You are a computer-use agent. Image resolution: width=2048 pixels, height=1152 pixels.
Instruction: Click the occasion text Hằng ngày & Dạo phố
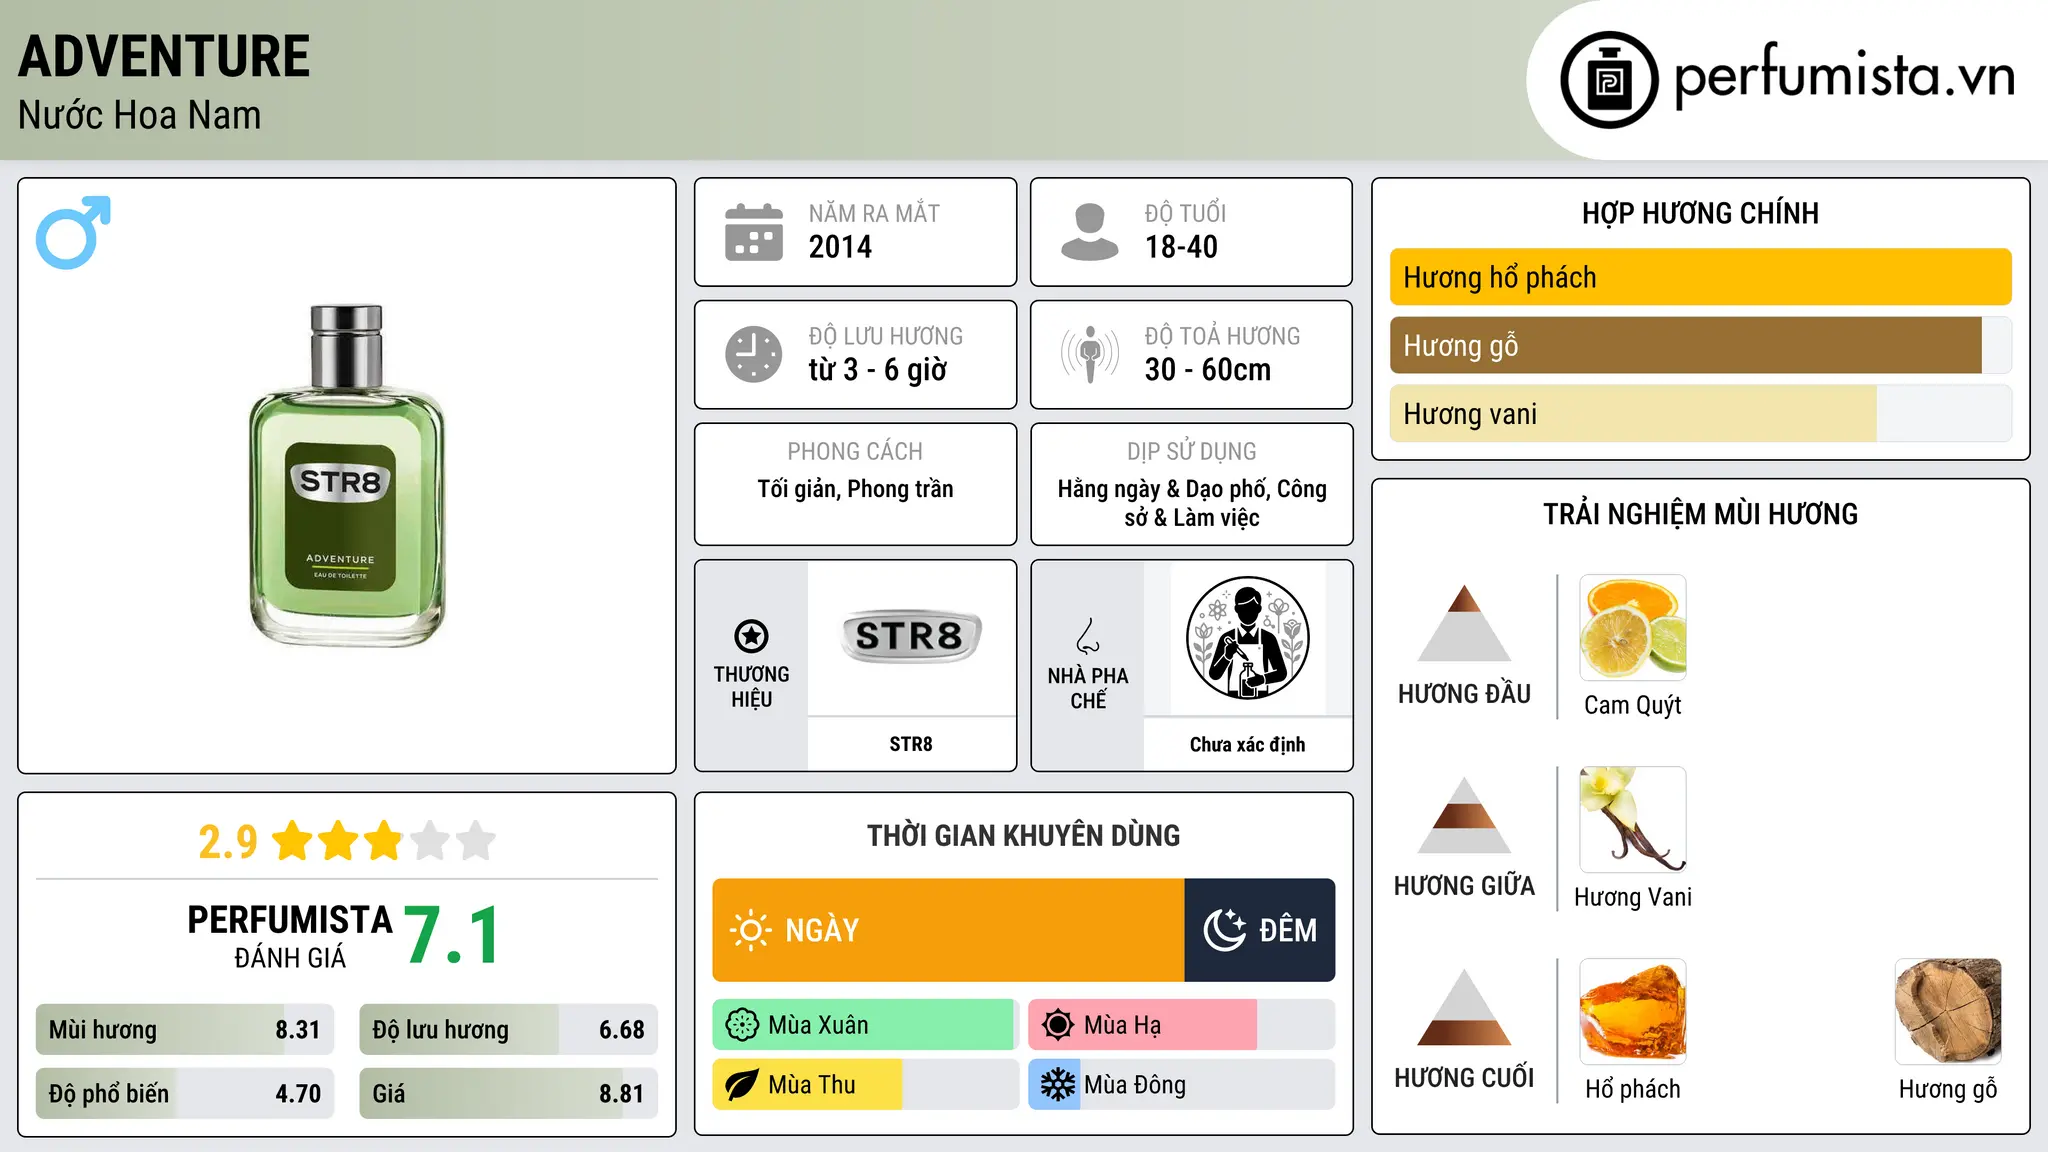click(x=1163, y=489)
